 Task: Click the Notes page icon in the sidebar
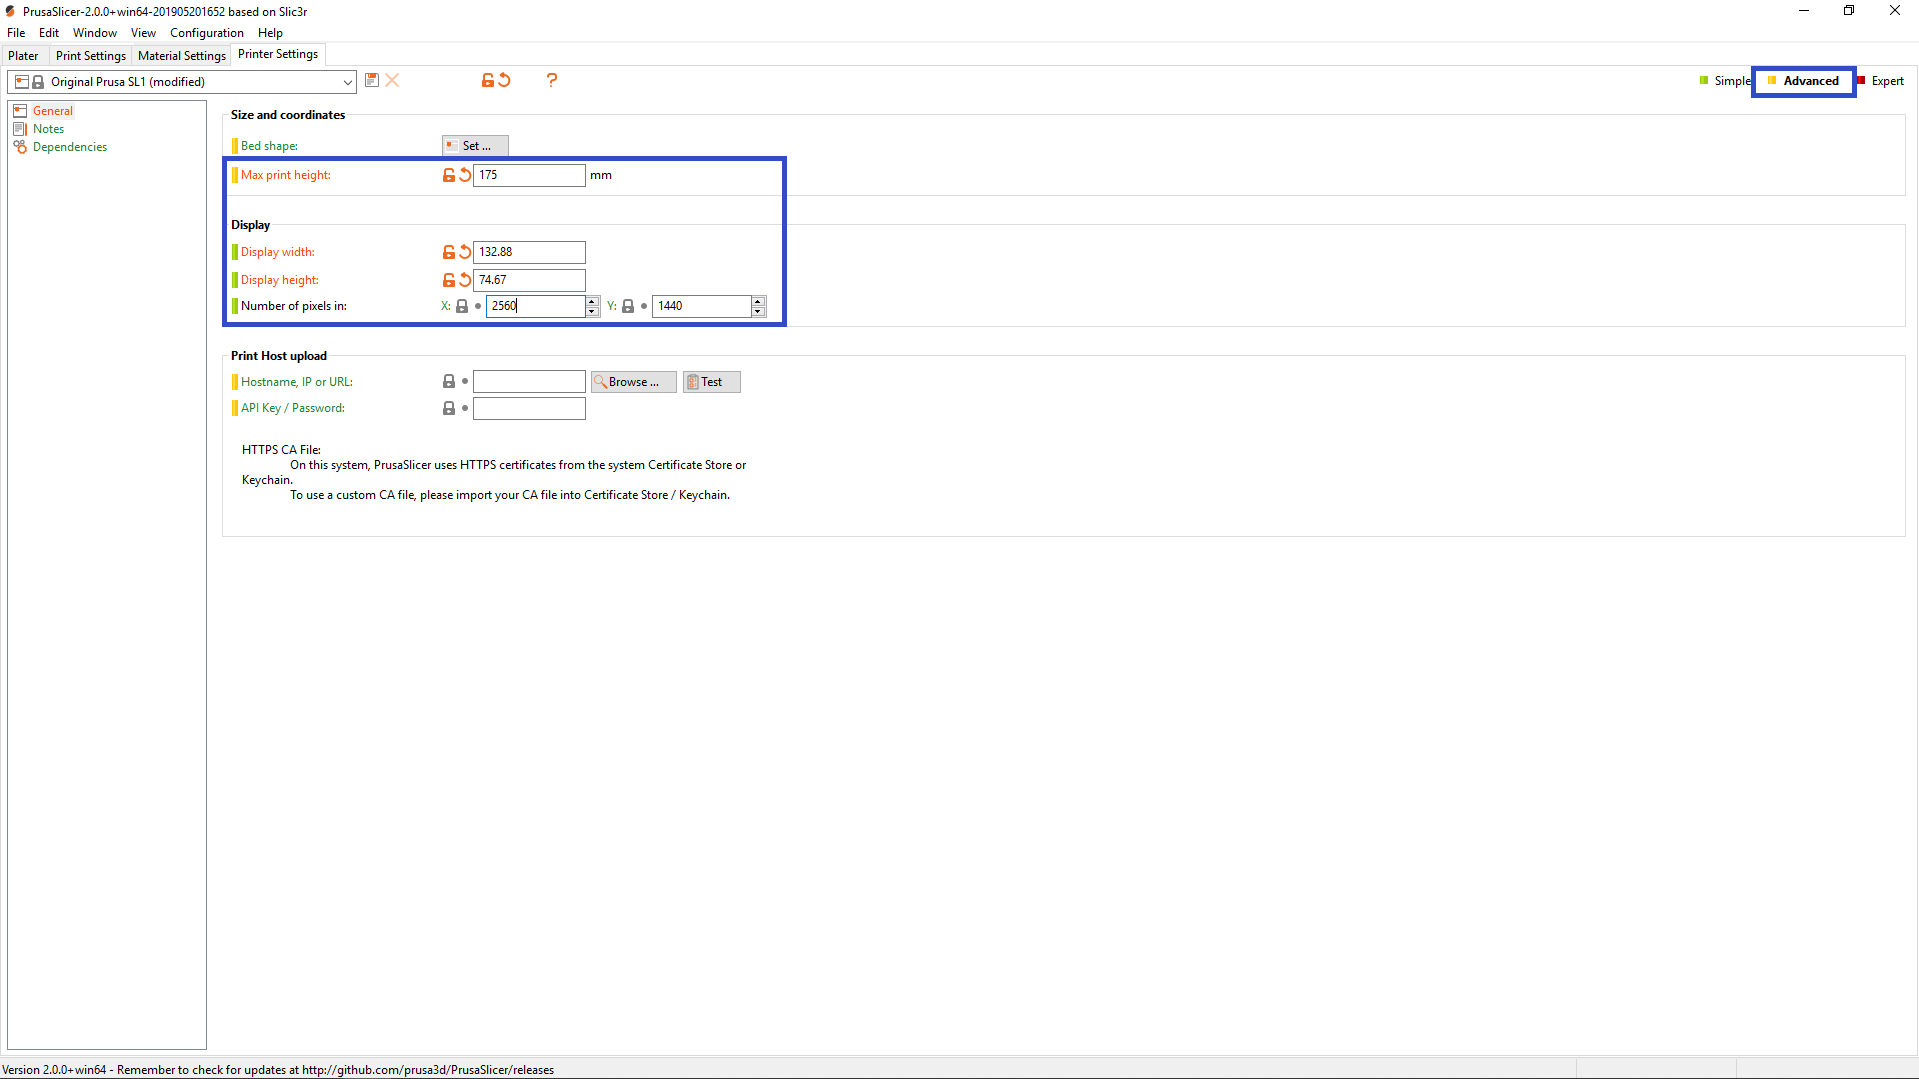[x=20, y=129]
